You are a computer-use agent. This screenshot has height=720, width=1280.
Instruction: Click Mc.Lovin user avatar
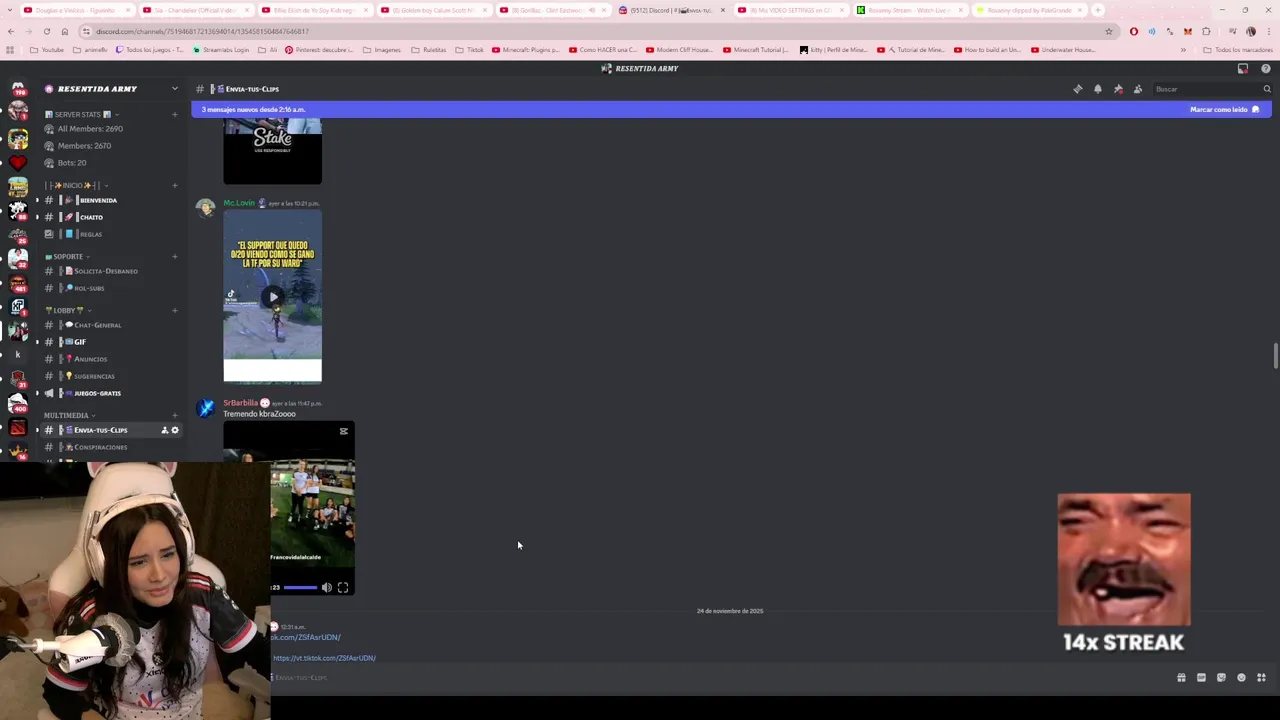[x=206, y=208]
